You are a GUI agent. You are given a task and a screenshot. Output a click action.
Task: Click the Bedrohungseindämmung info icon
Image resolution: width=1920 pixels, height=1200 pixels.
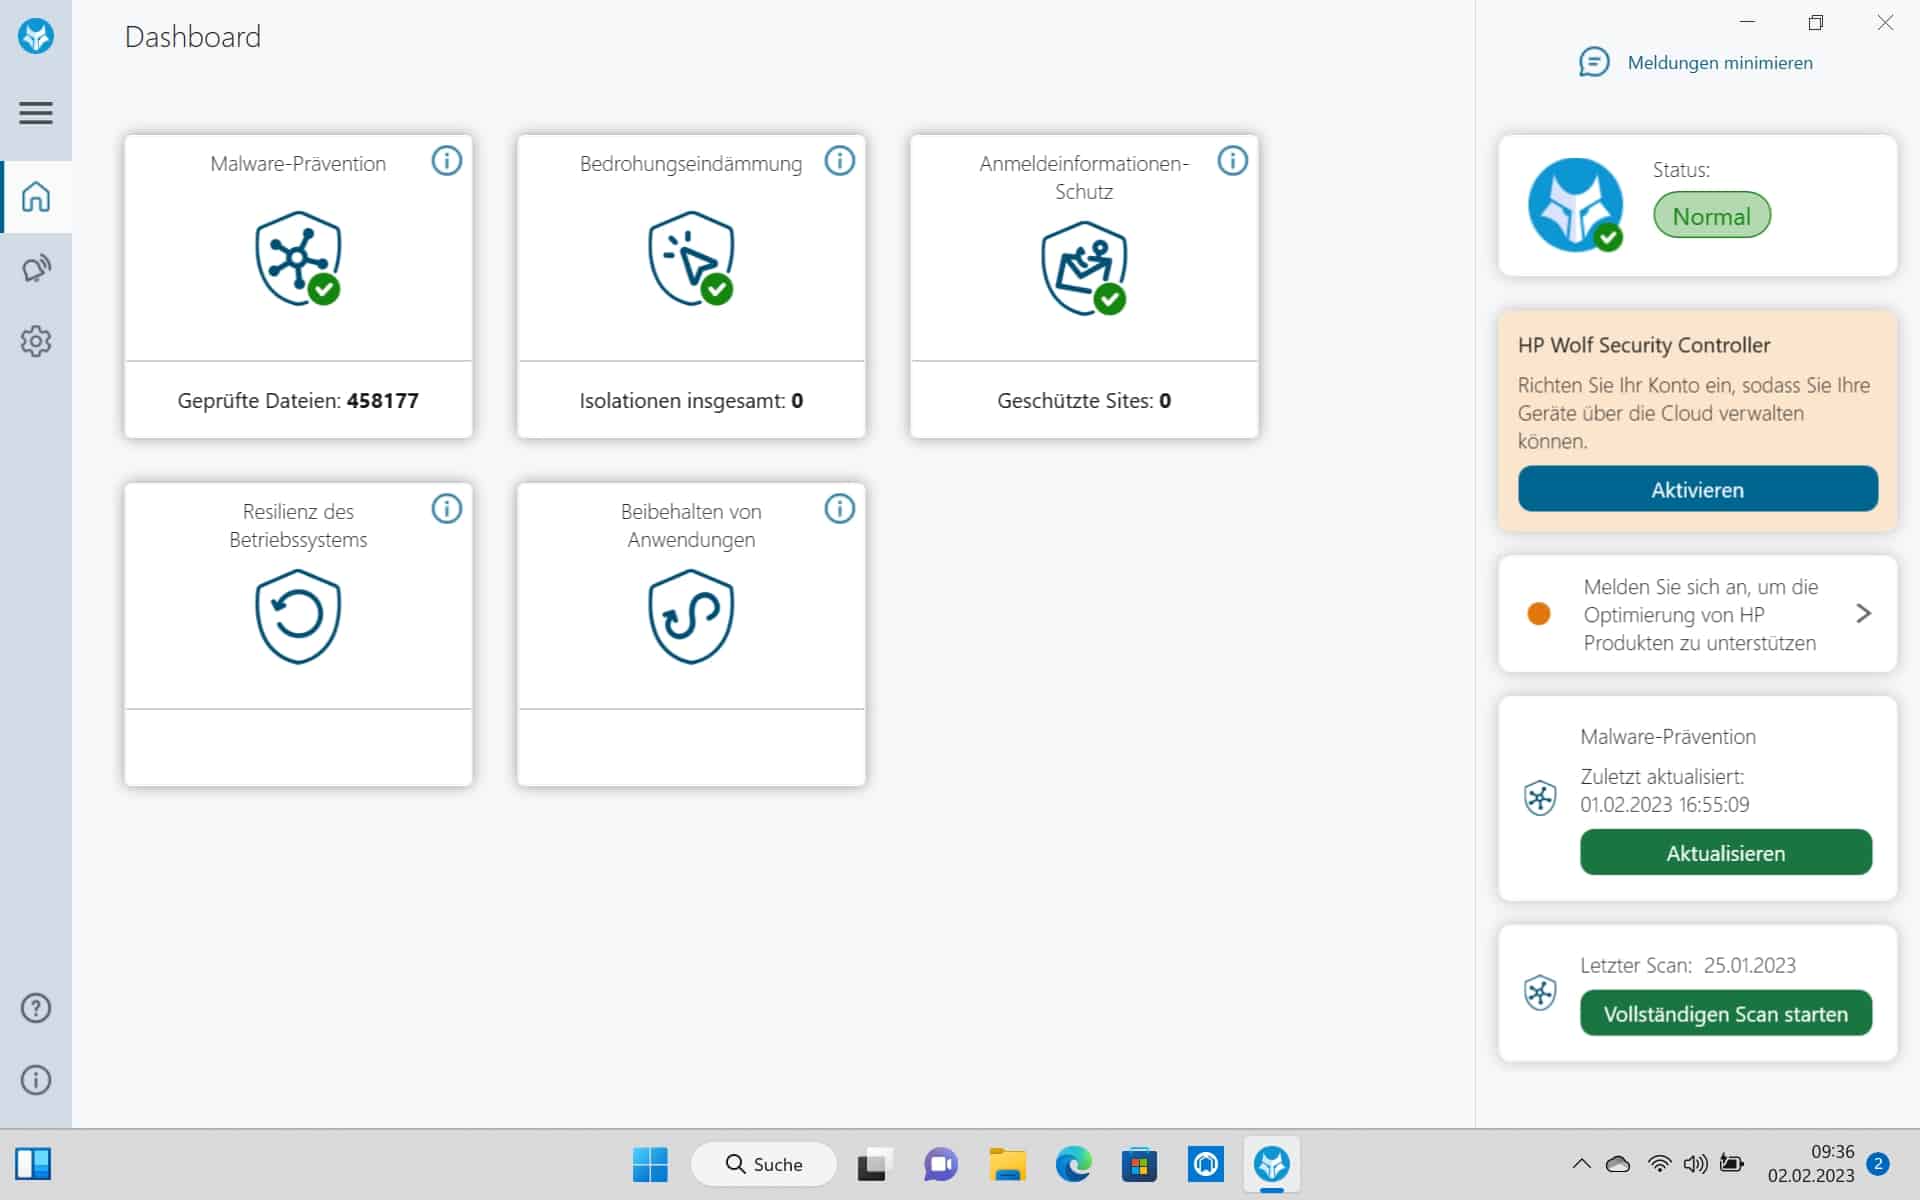[x=839, y=160]
